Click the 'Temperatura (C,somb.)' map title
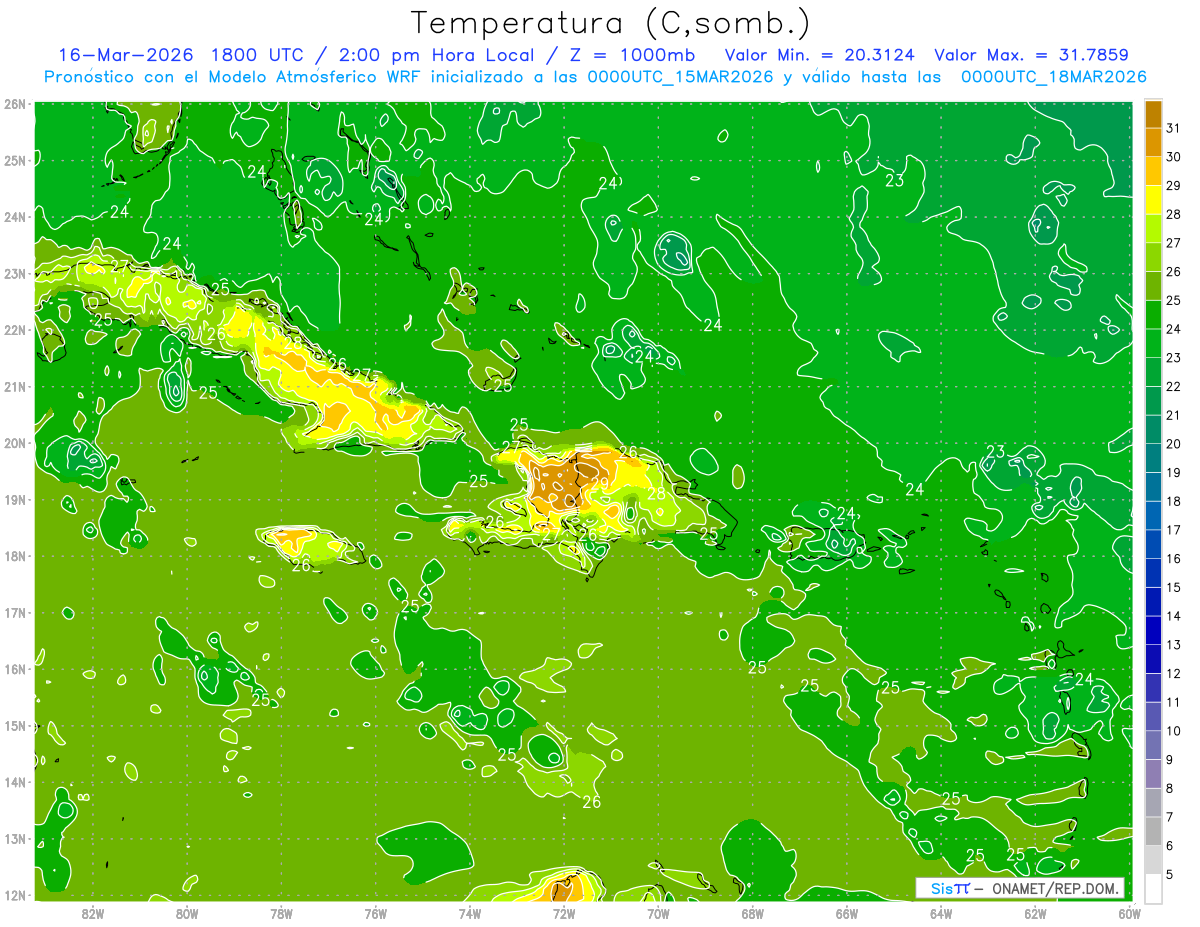Image resolution: width=1200 pixels, height=927 pixels. (611, 22)
